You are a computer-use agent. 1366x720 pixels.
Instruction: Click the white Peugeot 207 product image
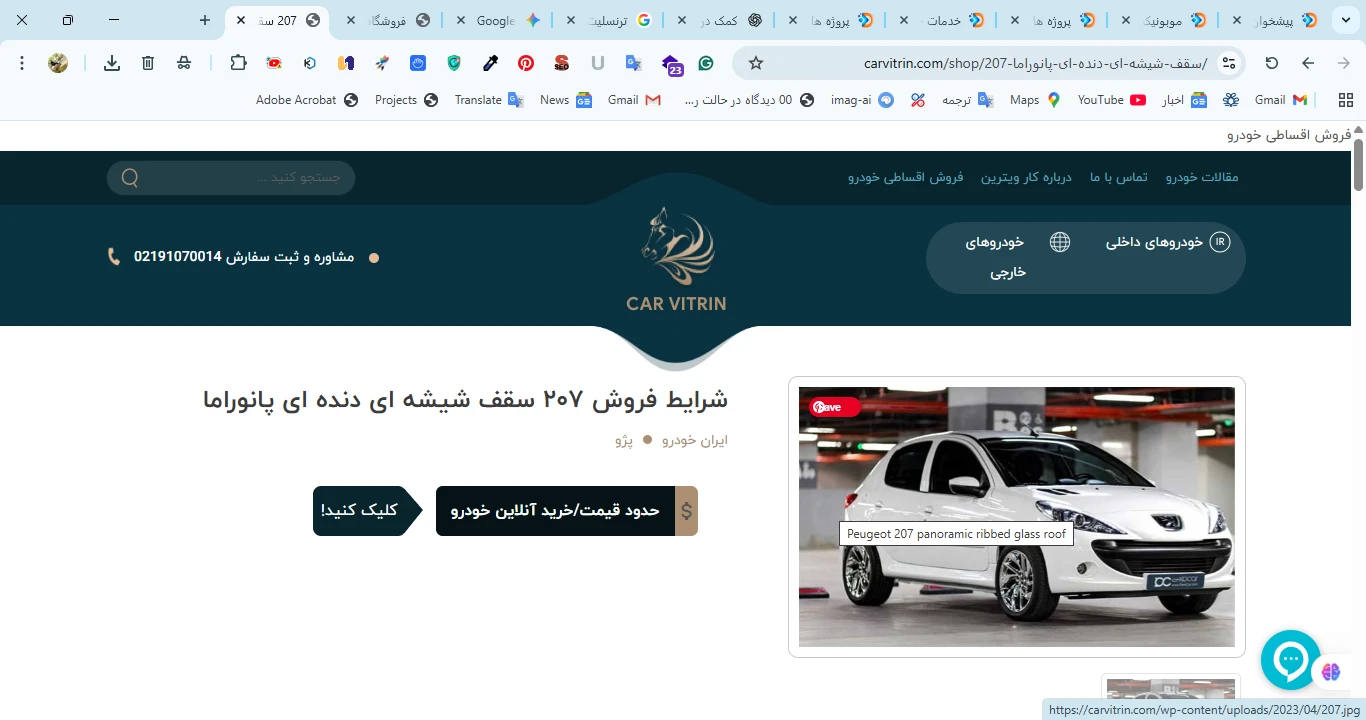(1017, 517)
